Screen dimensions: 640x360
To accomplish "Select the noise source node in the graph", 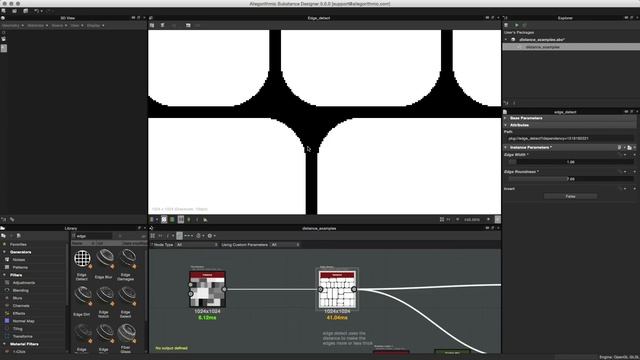I will tap(207, 289).
